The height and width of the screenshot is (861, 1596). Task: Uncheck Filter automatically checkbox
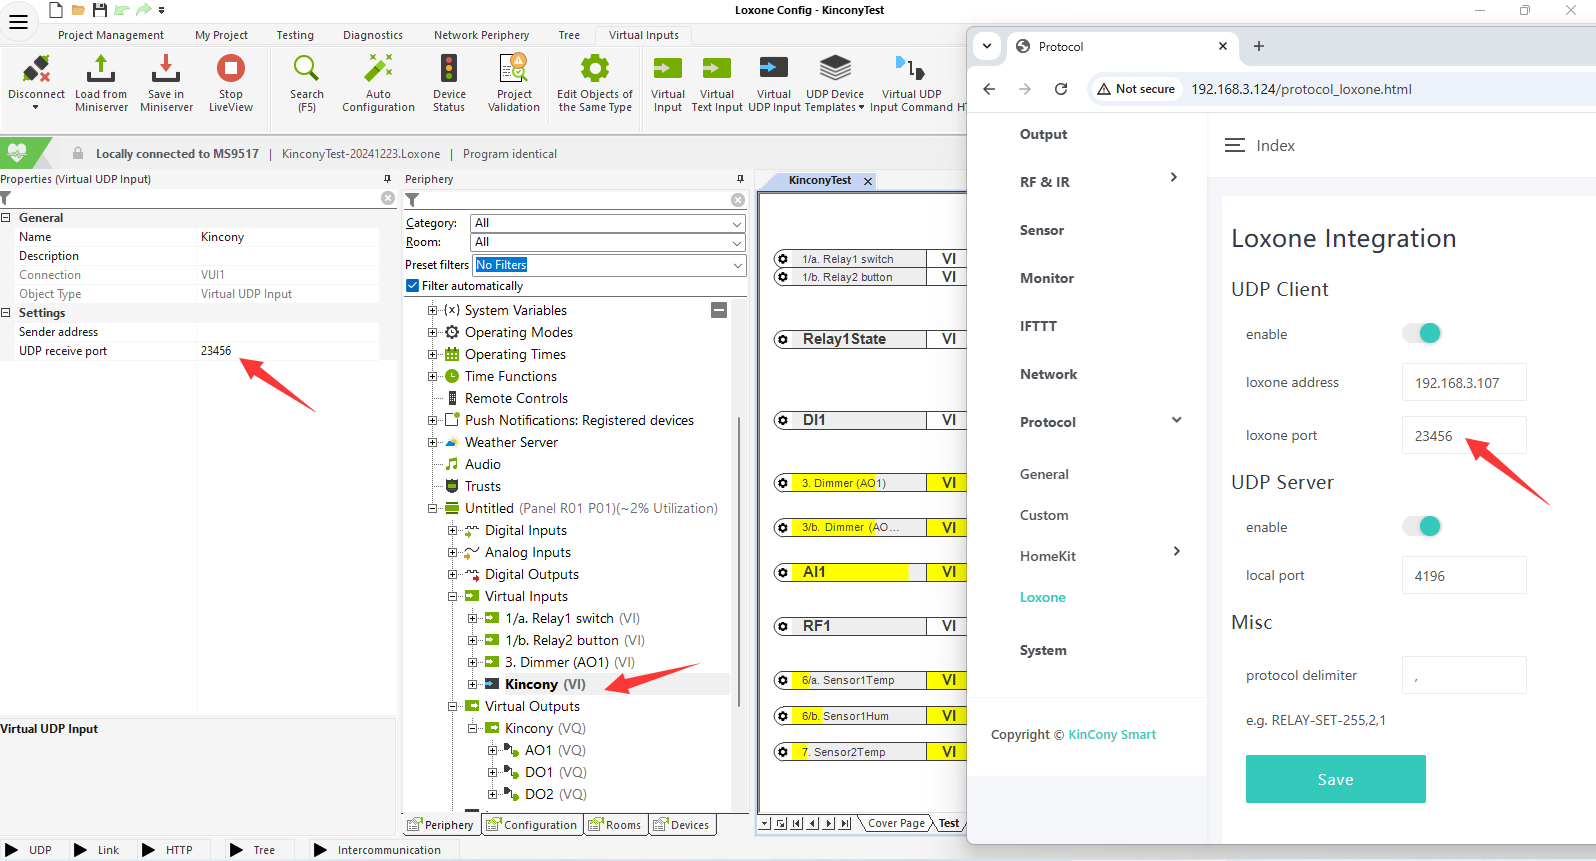tap(412, 286)
